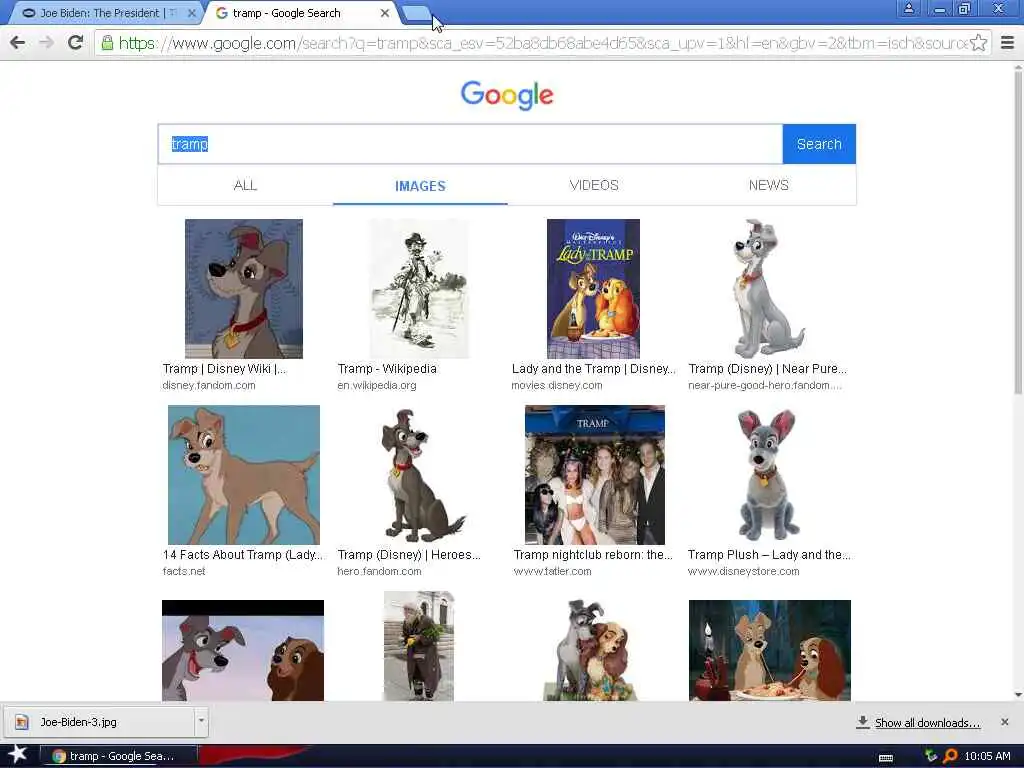Click the Lady and the Tramp | Disney title
The width and height of the screenshot is (1024, 768).
[593, 369]
